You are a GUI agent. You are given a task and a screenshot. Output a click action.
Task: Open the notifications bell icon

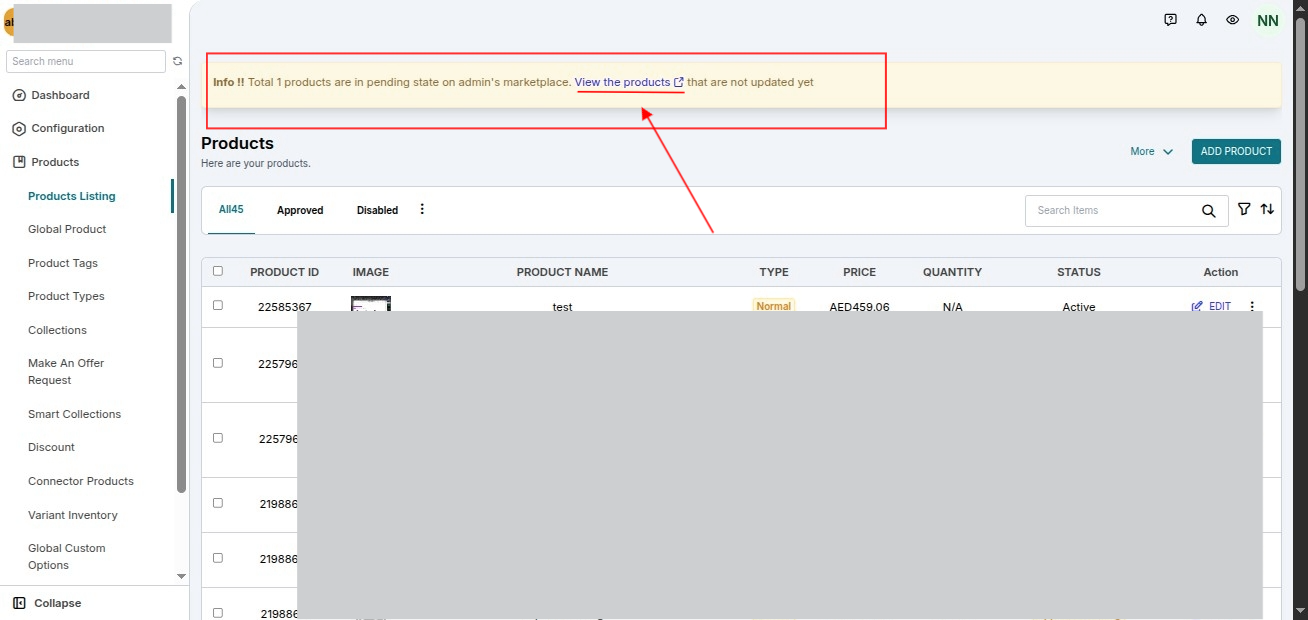pyautogui.click(x=1202, y=20)
